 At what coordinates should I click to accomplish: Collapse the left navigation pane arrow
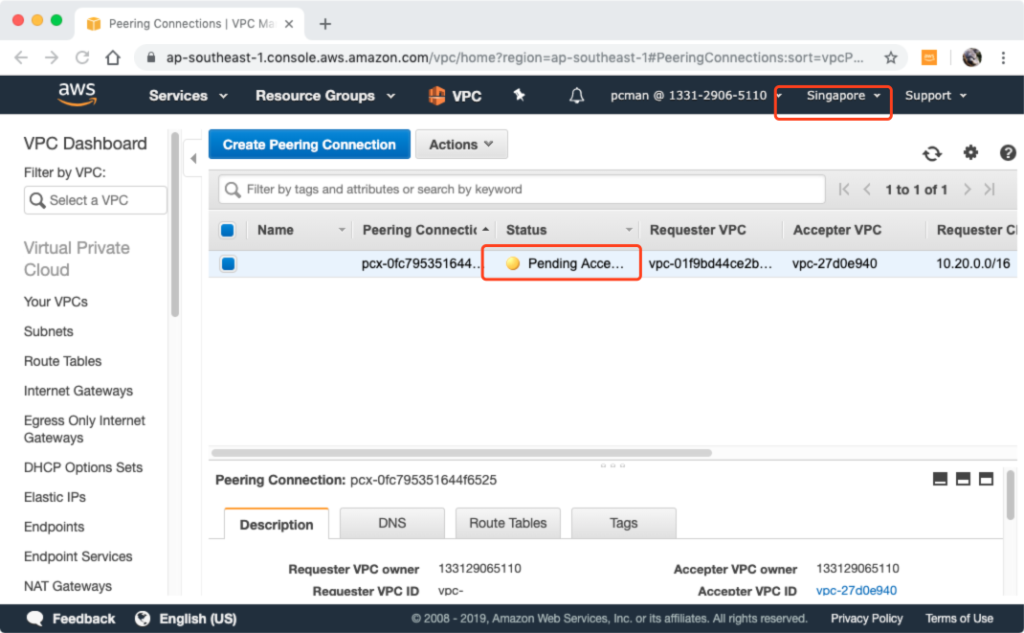point(193,158)
